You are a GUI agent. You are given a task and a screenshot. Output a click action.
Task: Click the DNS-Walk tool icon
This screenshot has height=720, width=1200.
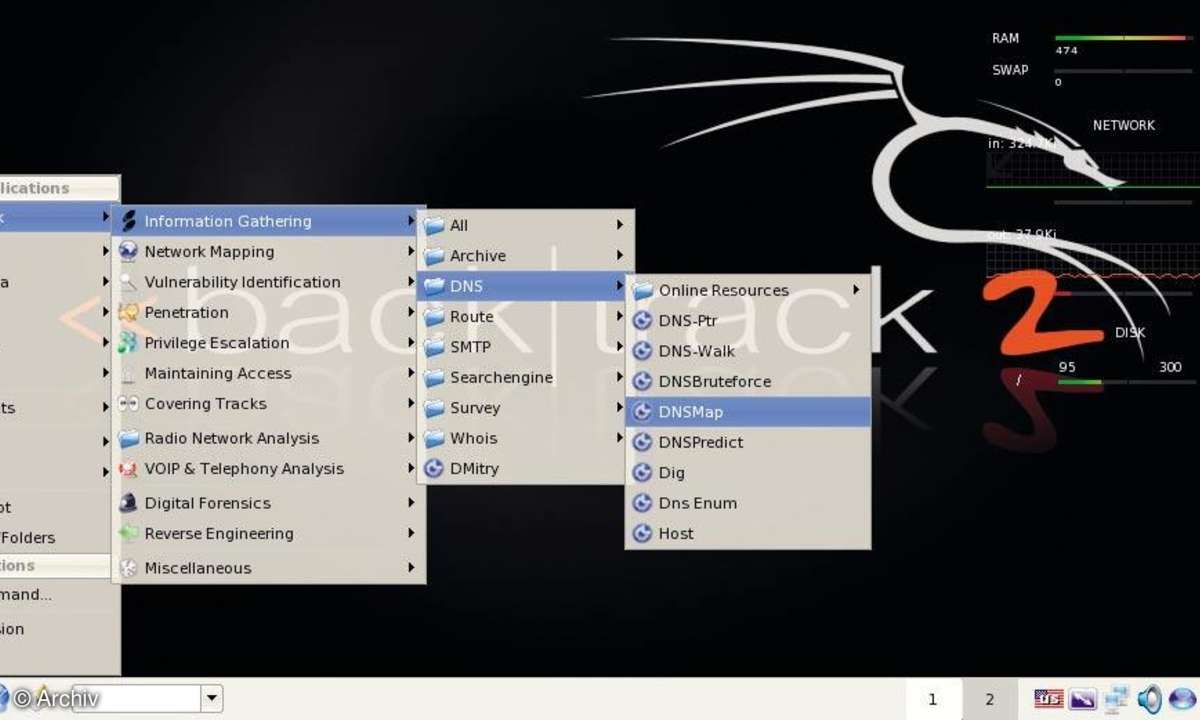642,351
